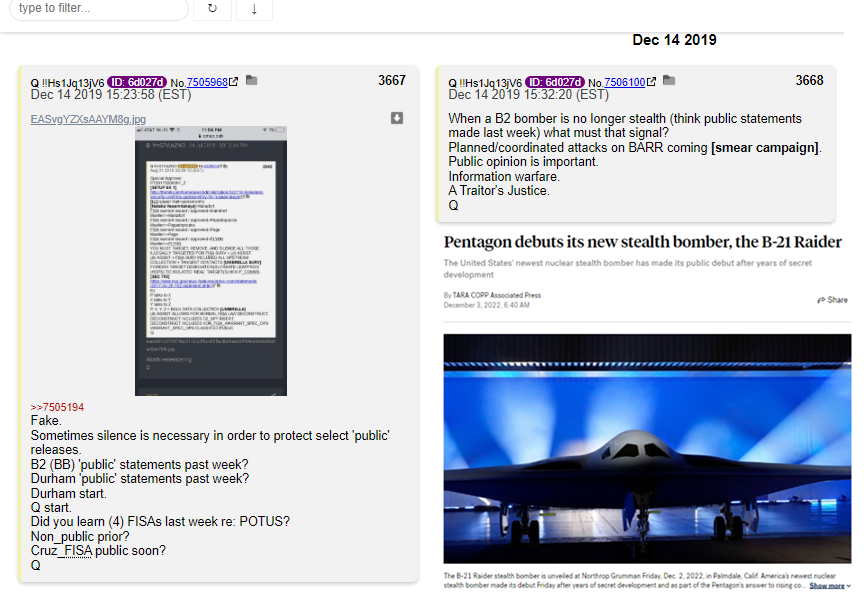Click 'Information warfare.' line in post 3668

coord(504,176)
